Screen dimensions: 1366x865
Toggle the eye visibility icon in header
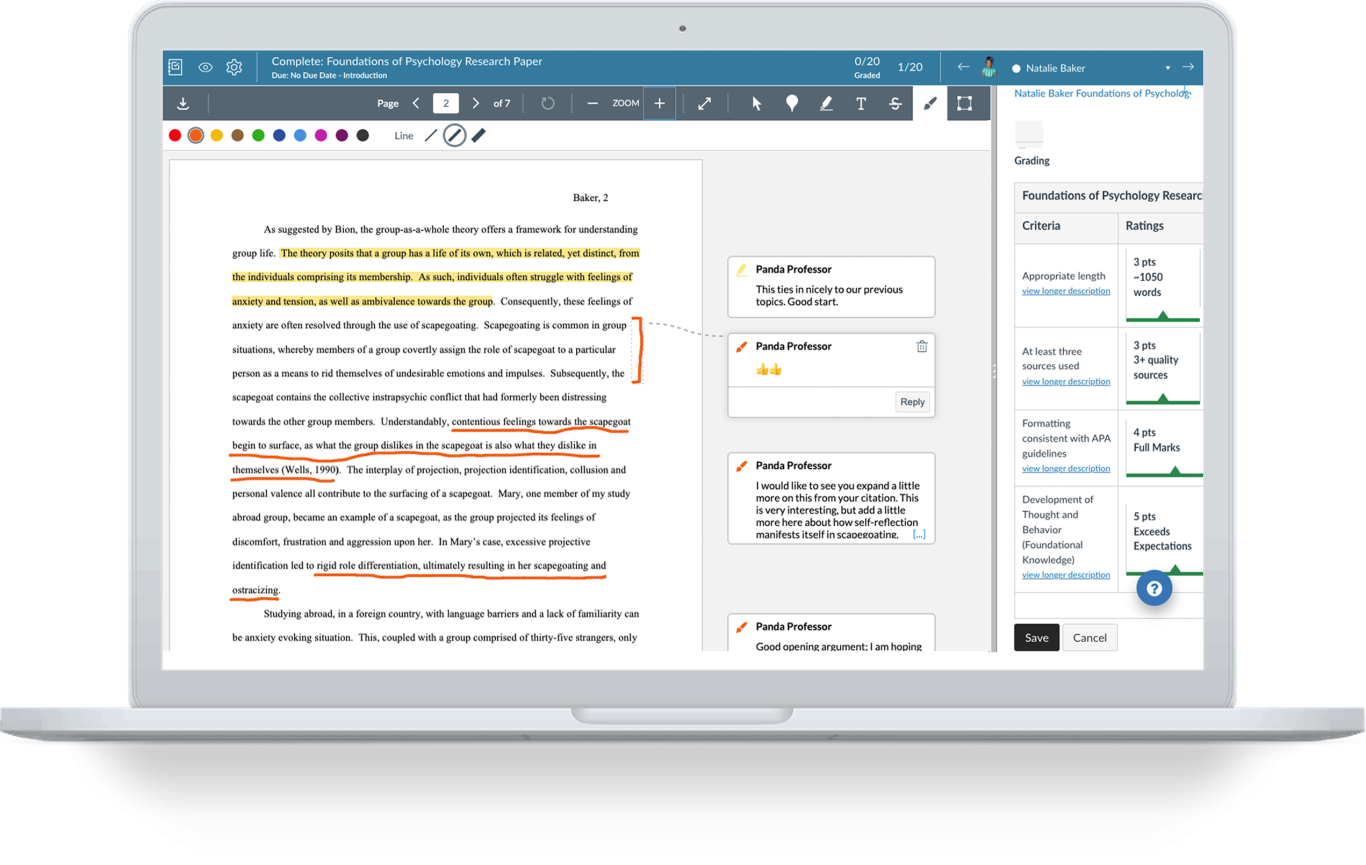click(x=205, y=67)
